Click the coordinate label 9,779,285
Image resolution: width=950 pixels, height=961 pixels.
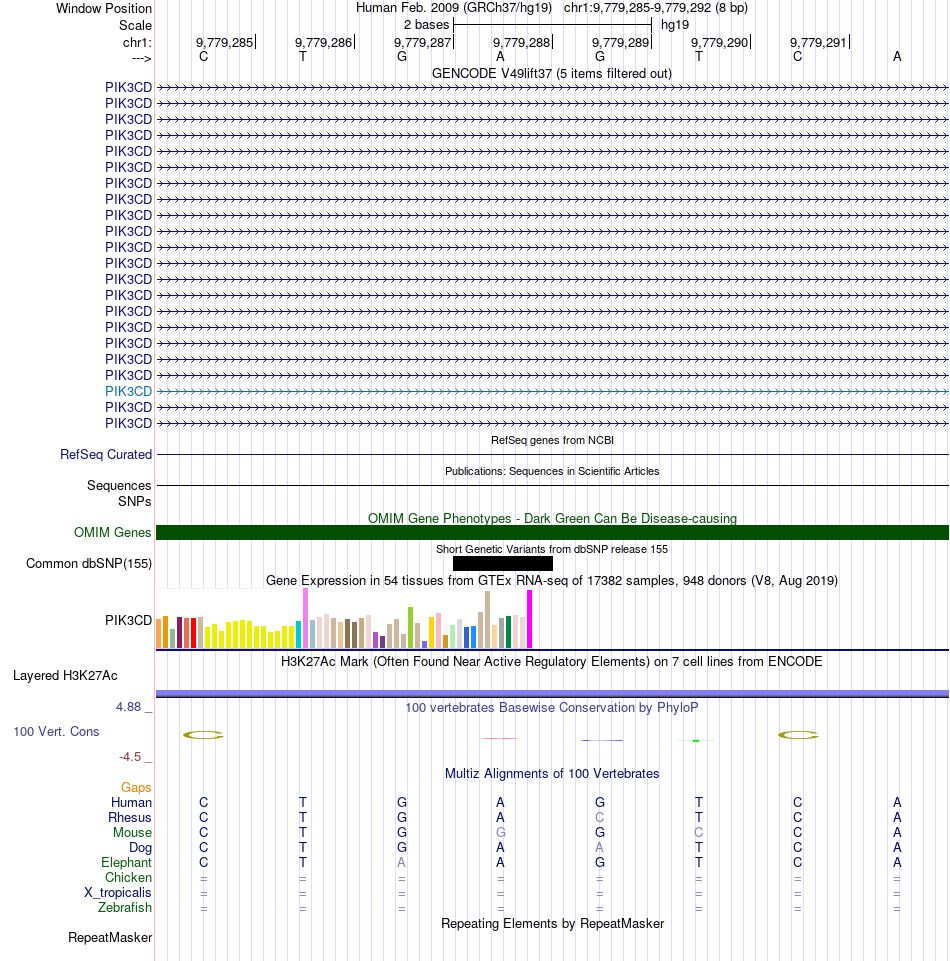click(224, 42)
